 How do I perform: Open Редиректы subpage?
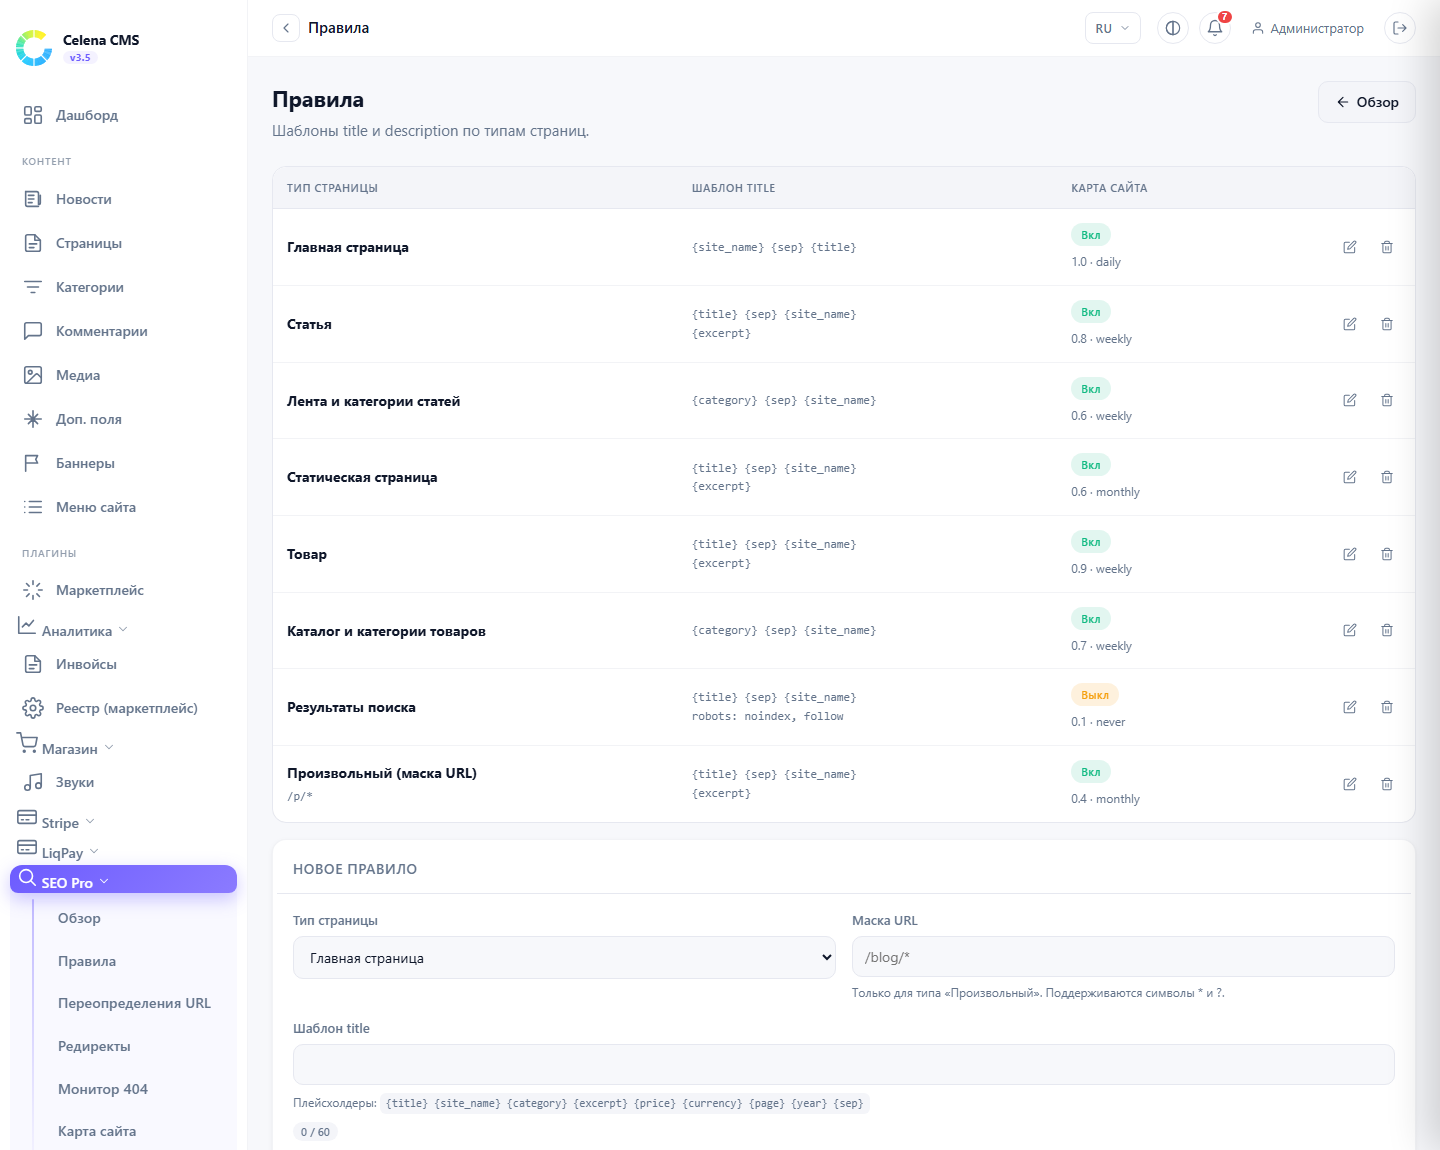click(x=94, y=1046)
